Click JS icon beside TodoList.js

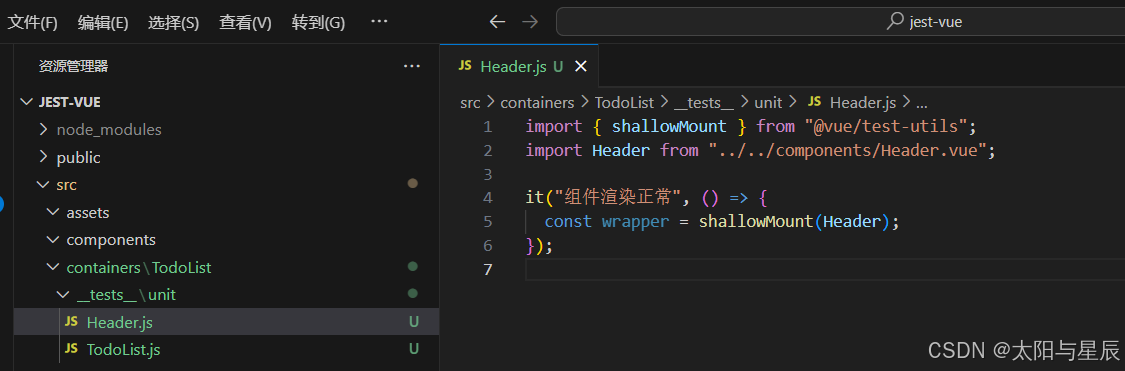pyautogui.click(x=71, y=349)
